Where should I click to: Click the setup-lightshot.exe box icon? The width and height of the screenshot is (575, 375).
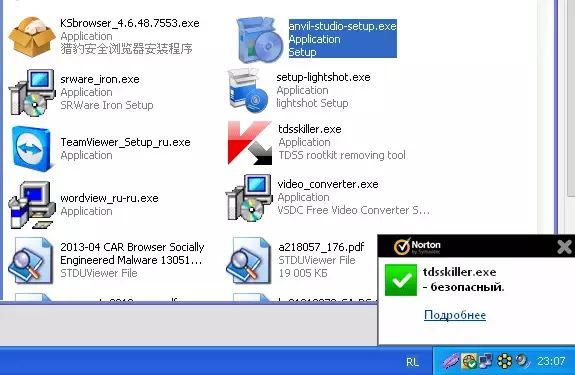coord(248,91)
